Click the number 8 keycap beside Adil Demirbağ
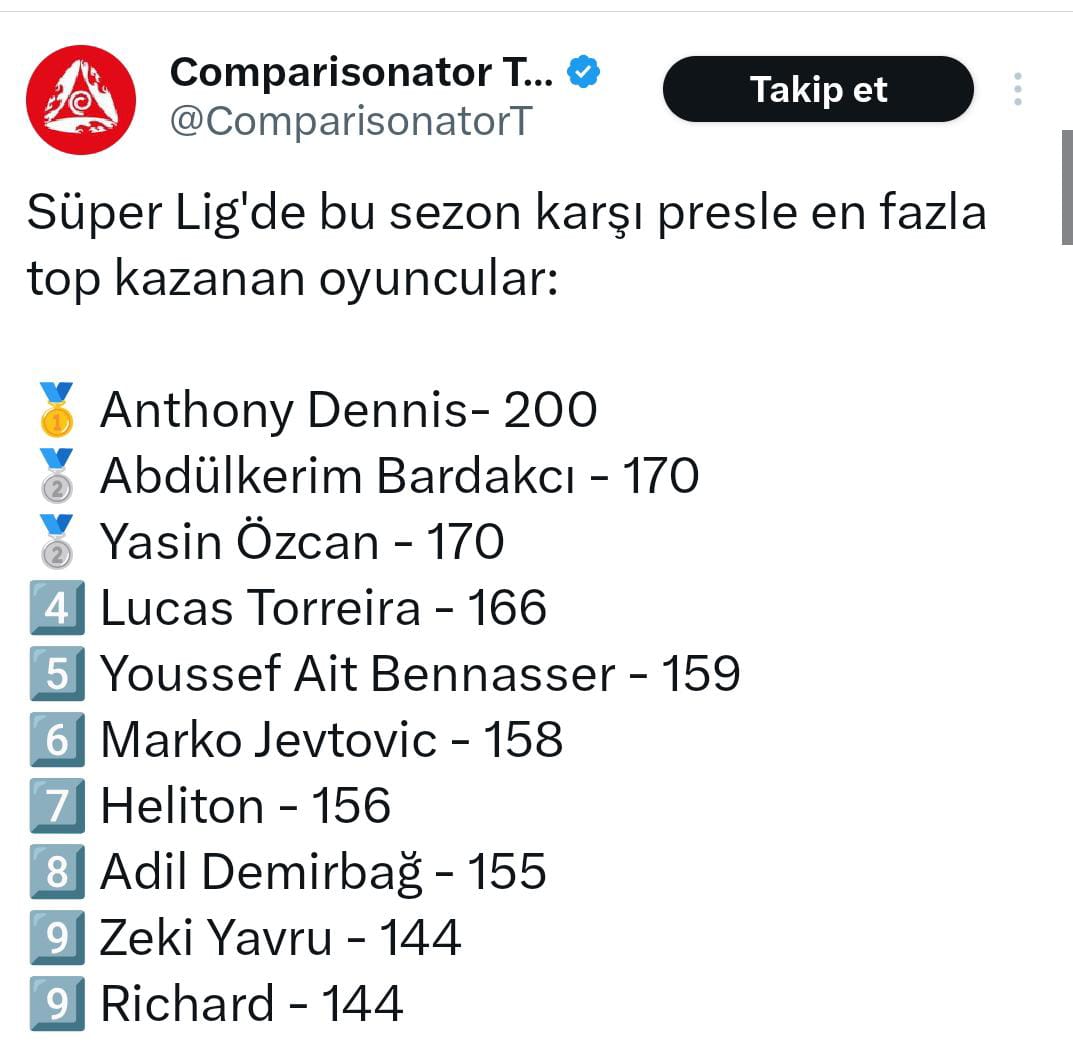 click(x=57, y=872)
